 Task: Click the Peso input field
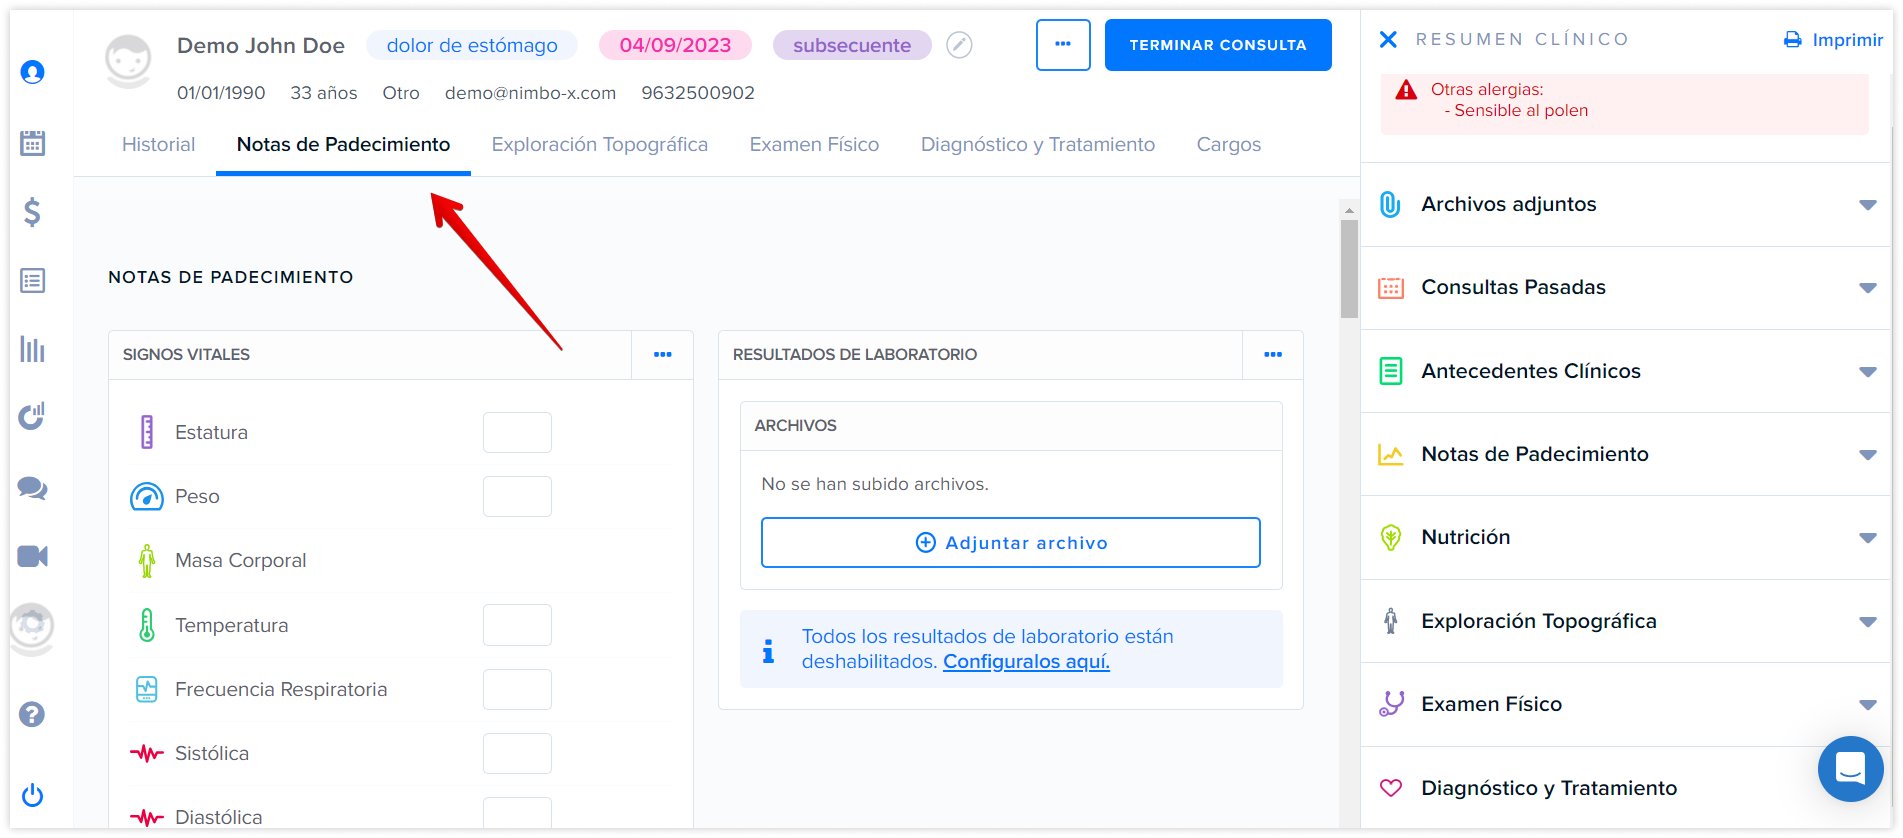[517, 496]
